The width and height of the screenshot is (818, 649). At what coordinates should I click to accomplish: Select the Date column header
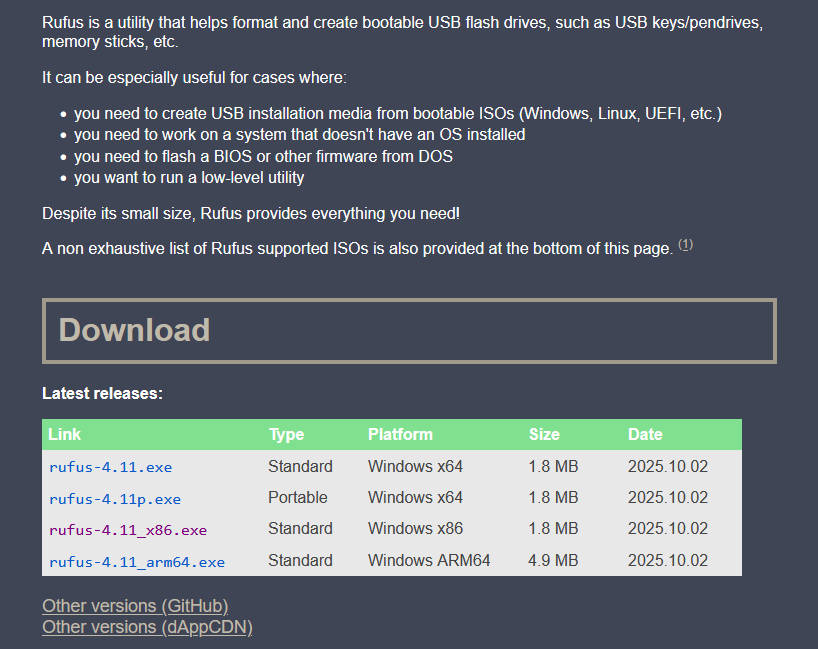point(645,434)
